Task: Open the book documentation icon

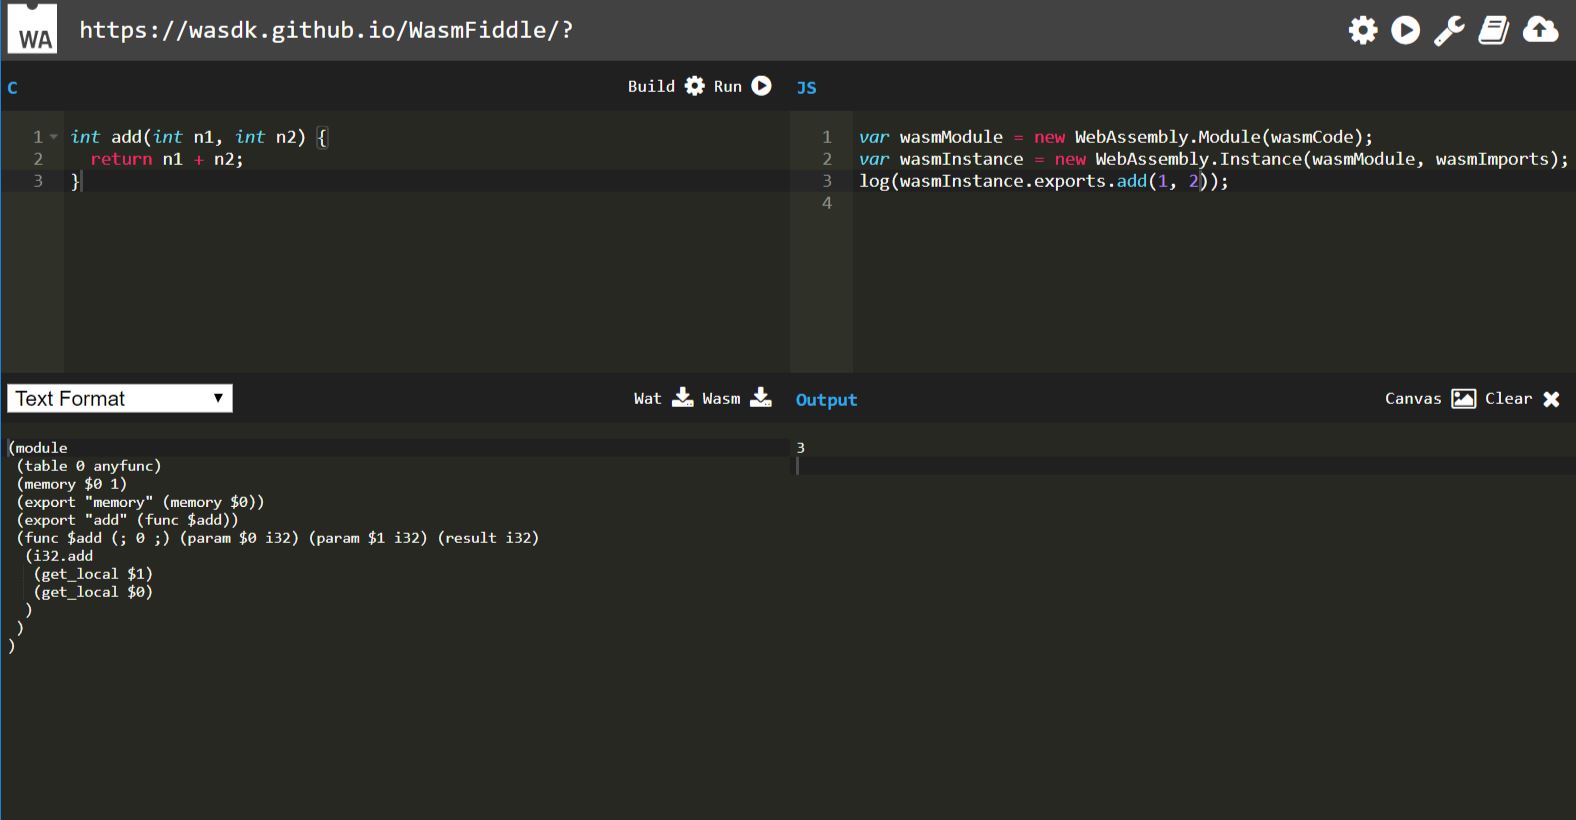Action: 1494,30
